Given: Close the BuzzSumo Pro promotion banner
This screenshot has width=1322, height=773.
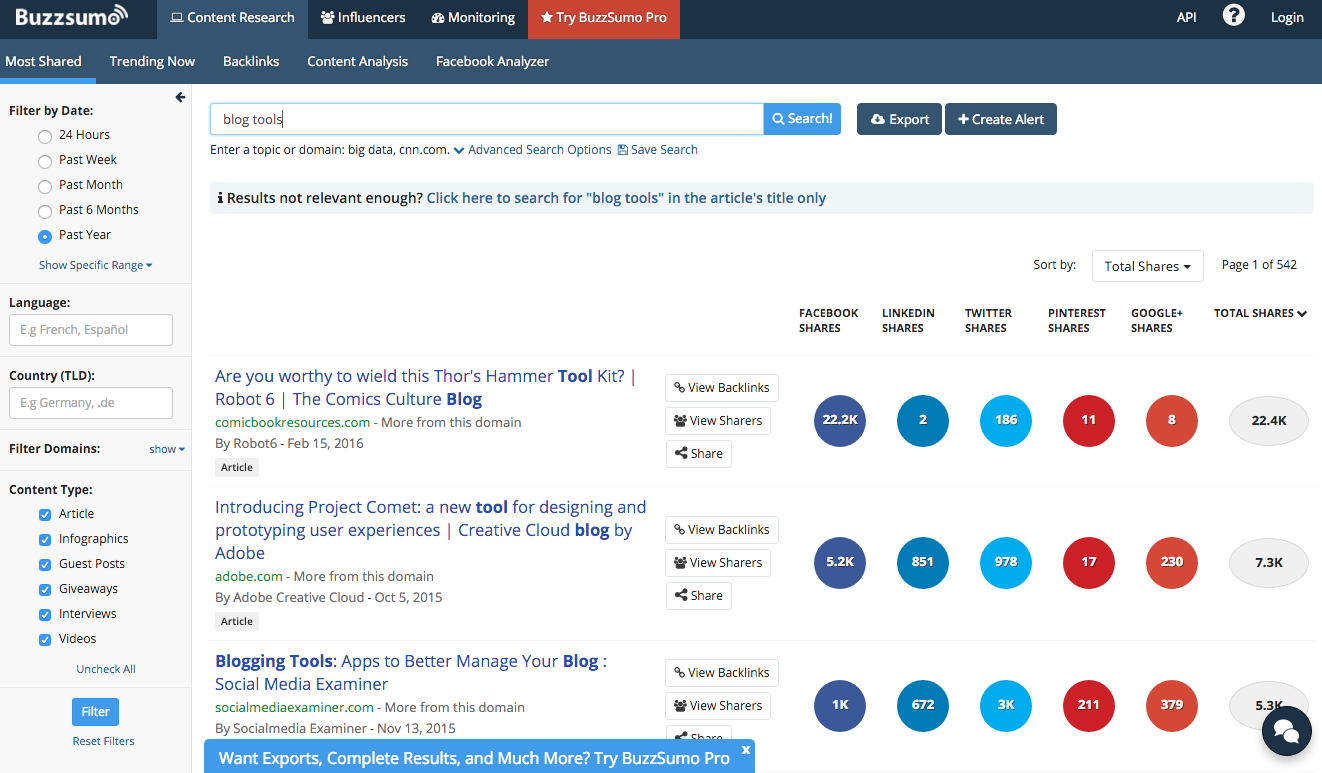Looking at the screenshot, I should tap(746, 749).
